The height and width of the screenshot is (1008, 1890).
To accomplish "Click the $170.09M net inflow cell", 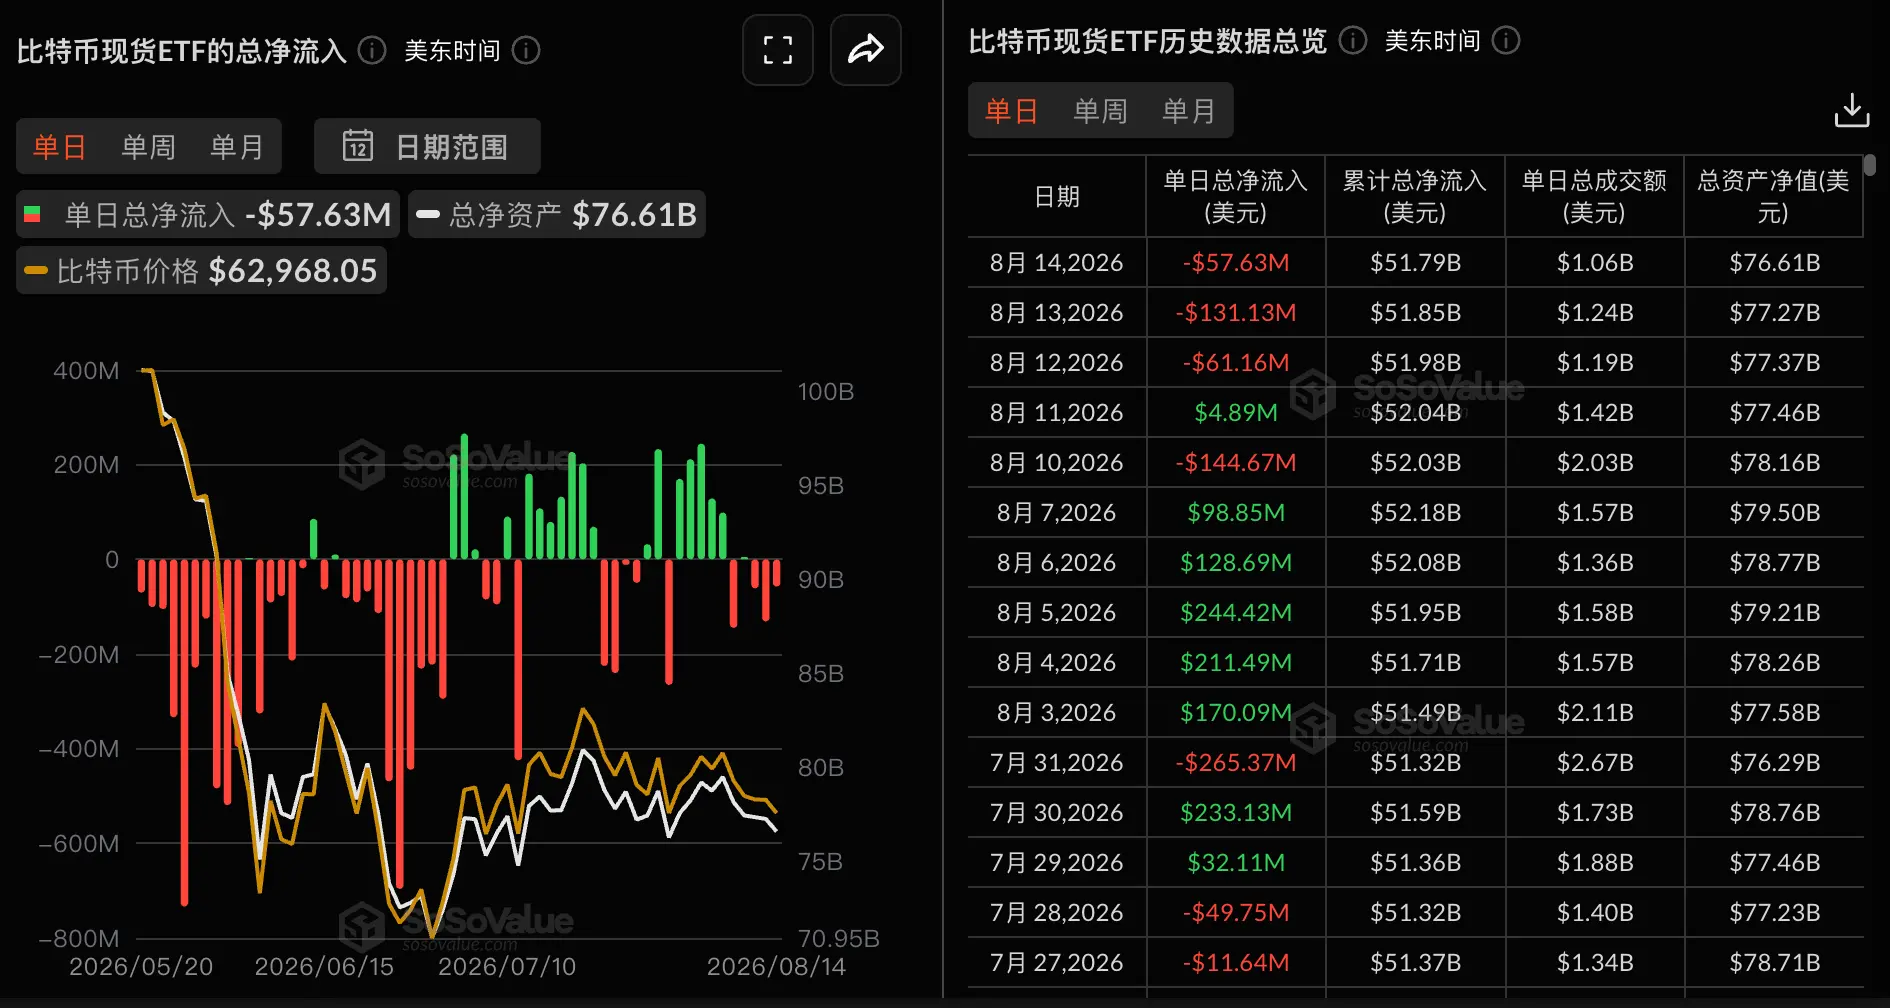I will coord(1236,712).
